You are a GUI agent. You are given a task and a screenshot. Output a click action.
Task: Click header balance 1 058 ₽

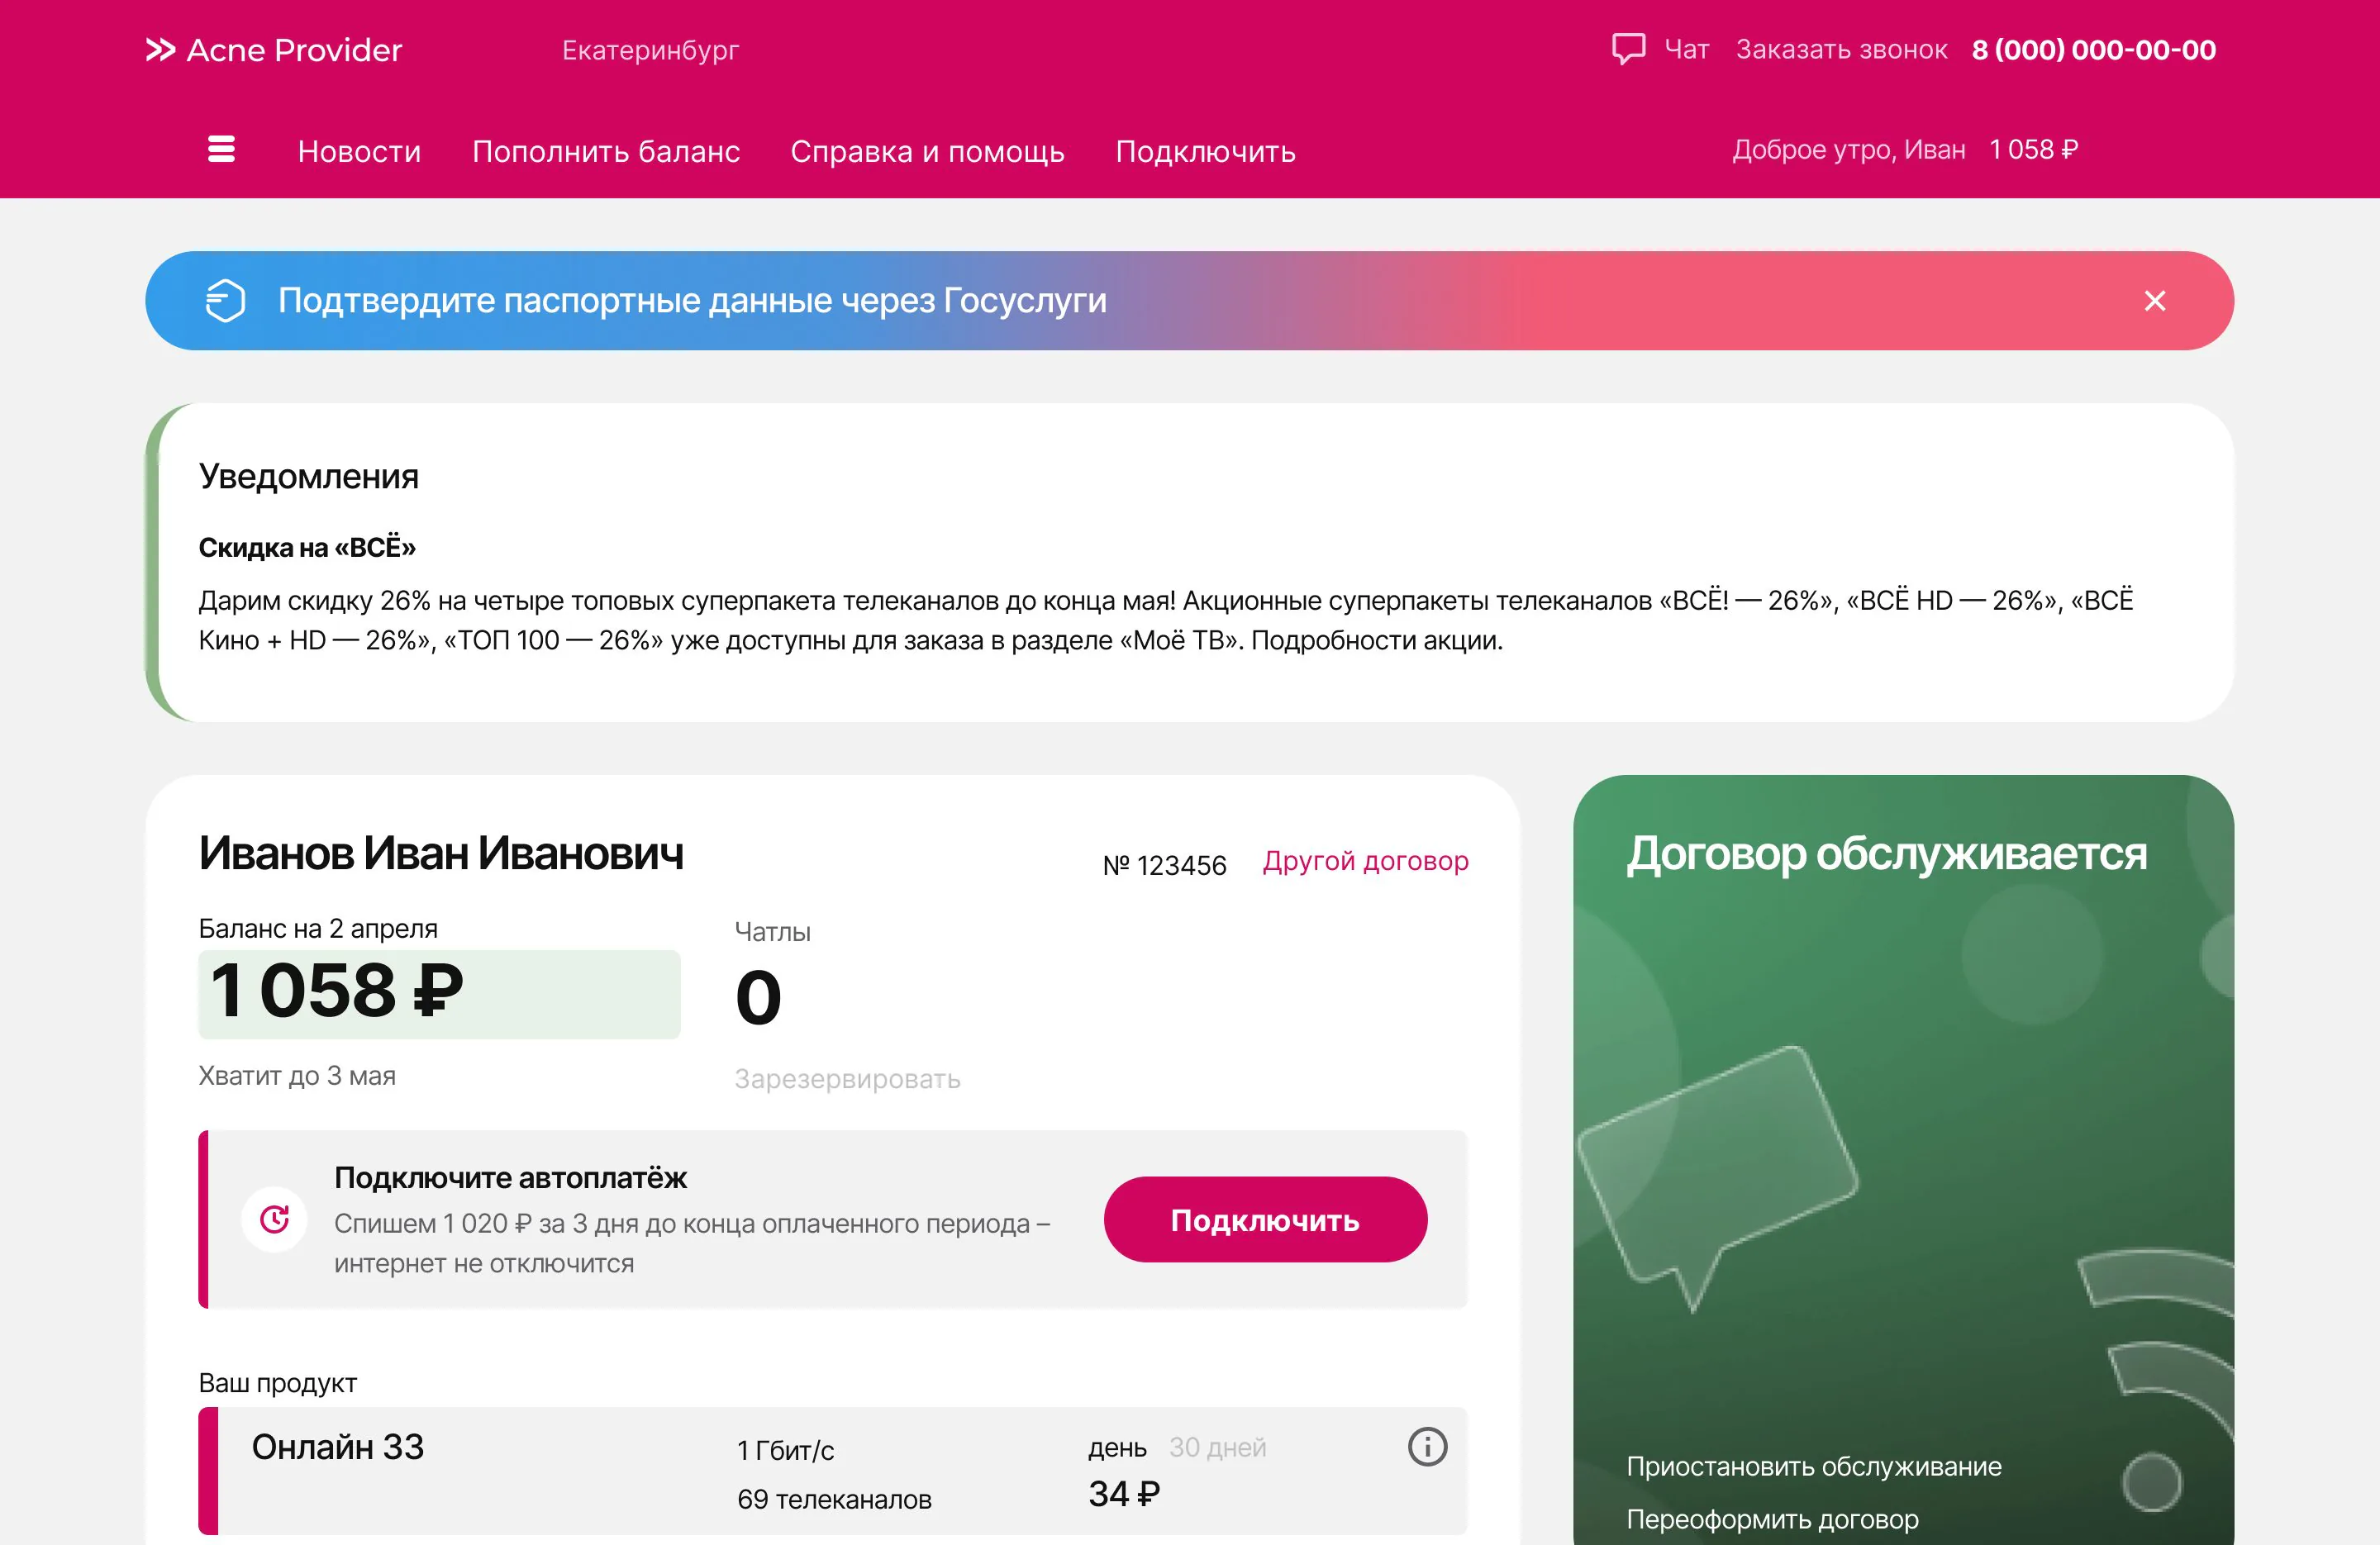2033,149
